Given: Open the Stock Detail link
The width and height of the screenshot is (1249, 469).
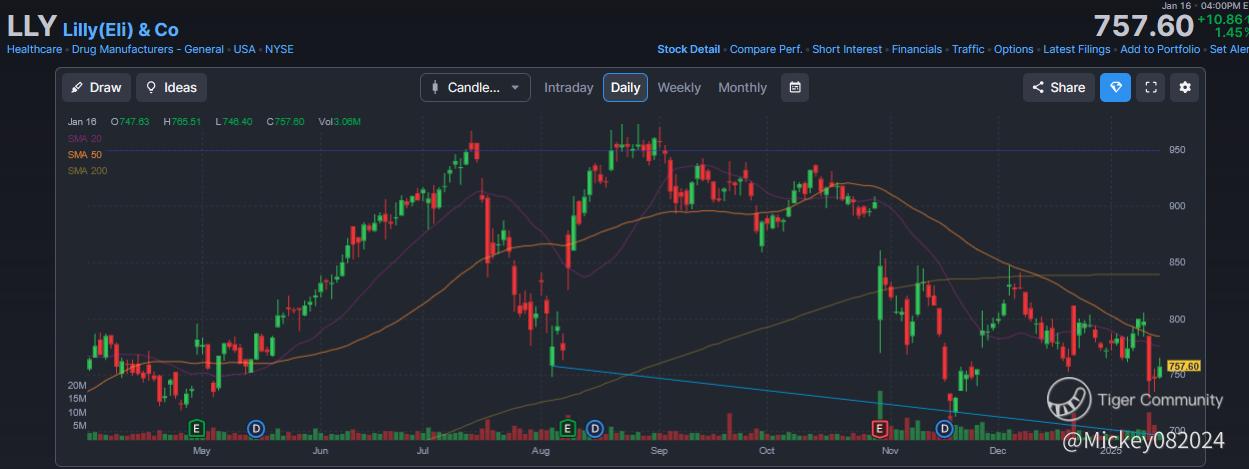Looking at the screenshot, I should (688, 49).
